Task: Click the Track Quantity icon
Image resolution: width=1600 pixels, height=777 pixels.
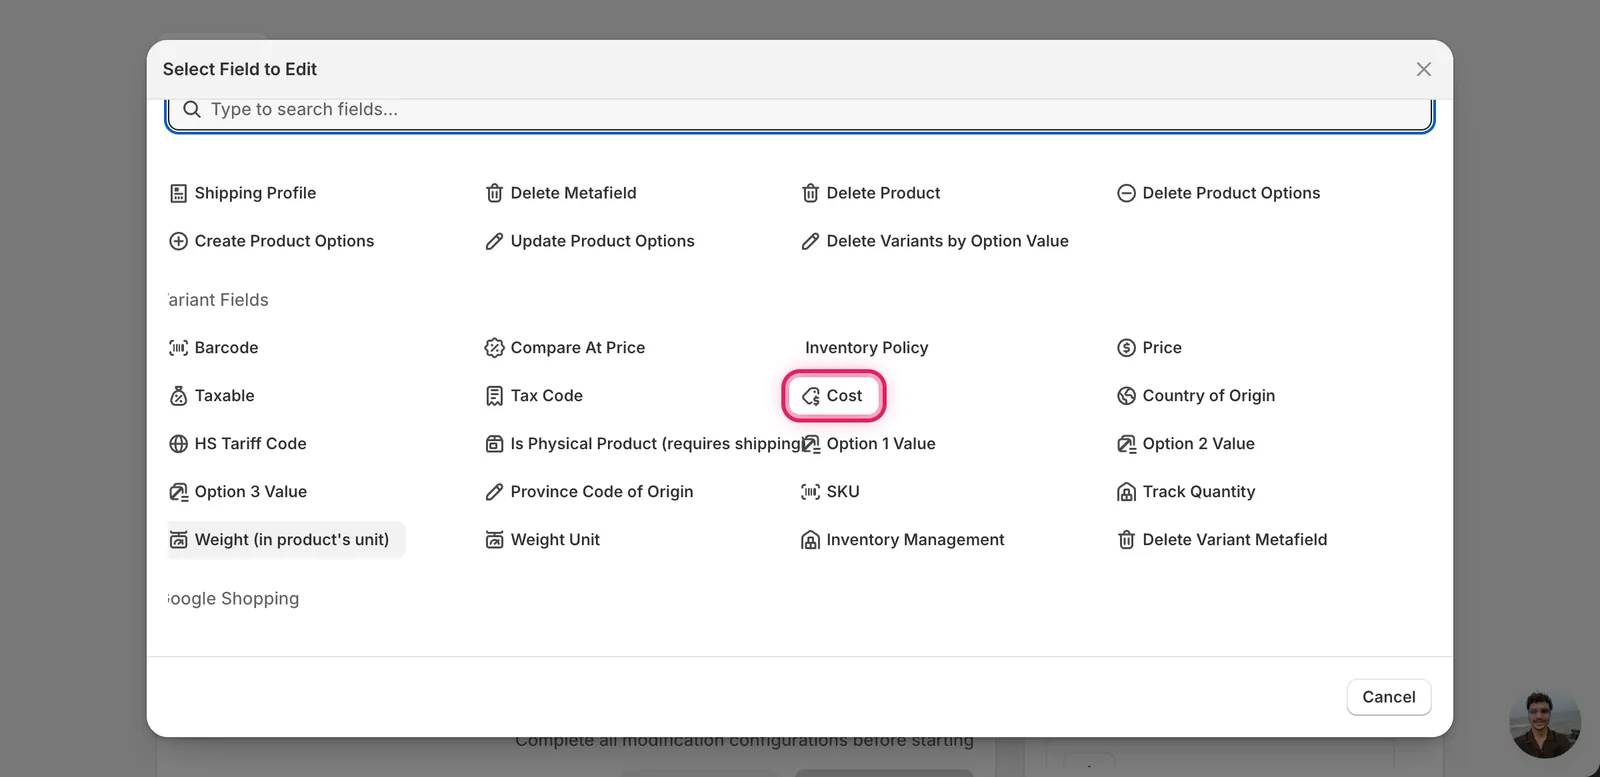Action: click(x=1126, y=492)
